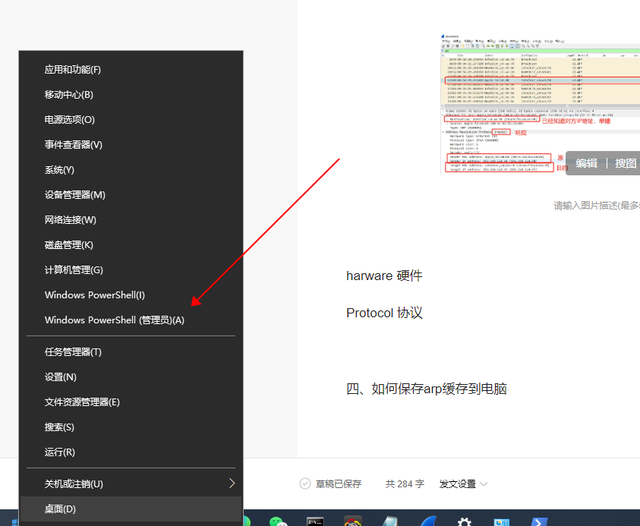Screen dimensions: 640x526
Task: Open the 运行(R) dialog entry
Action: [131, 452]
